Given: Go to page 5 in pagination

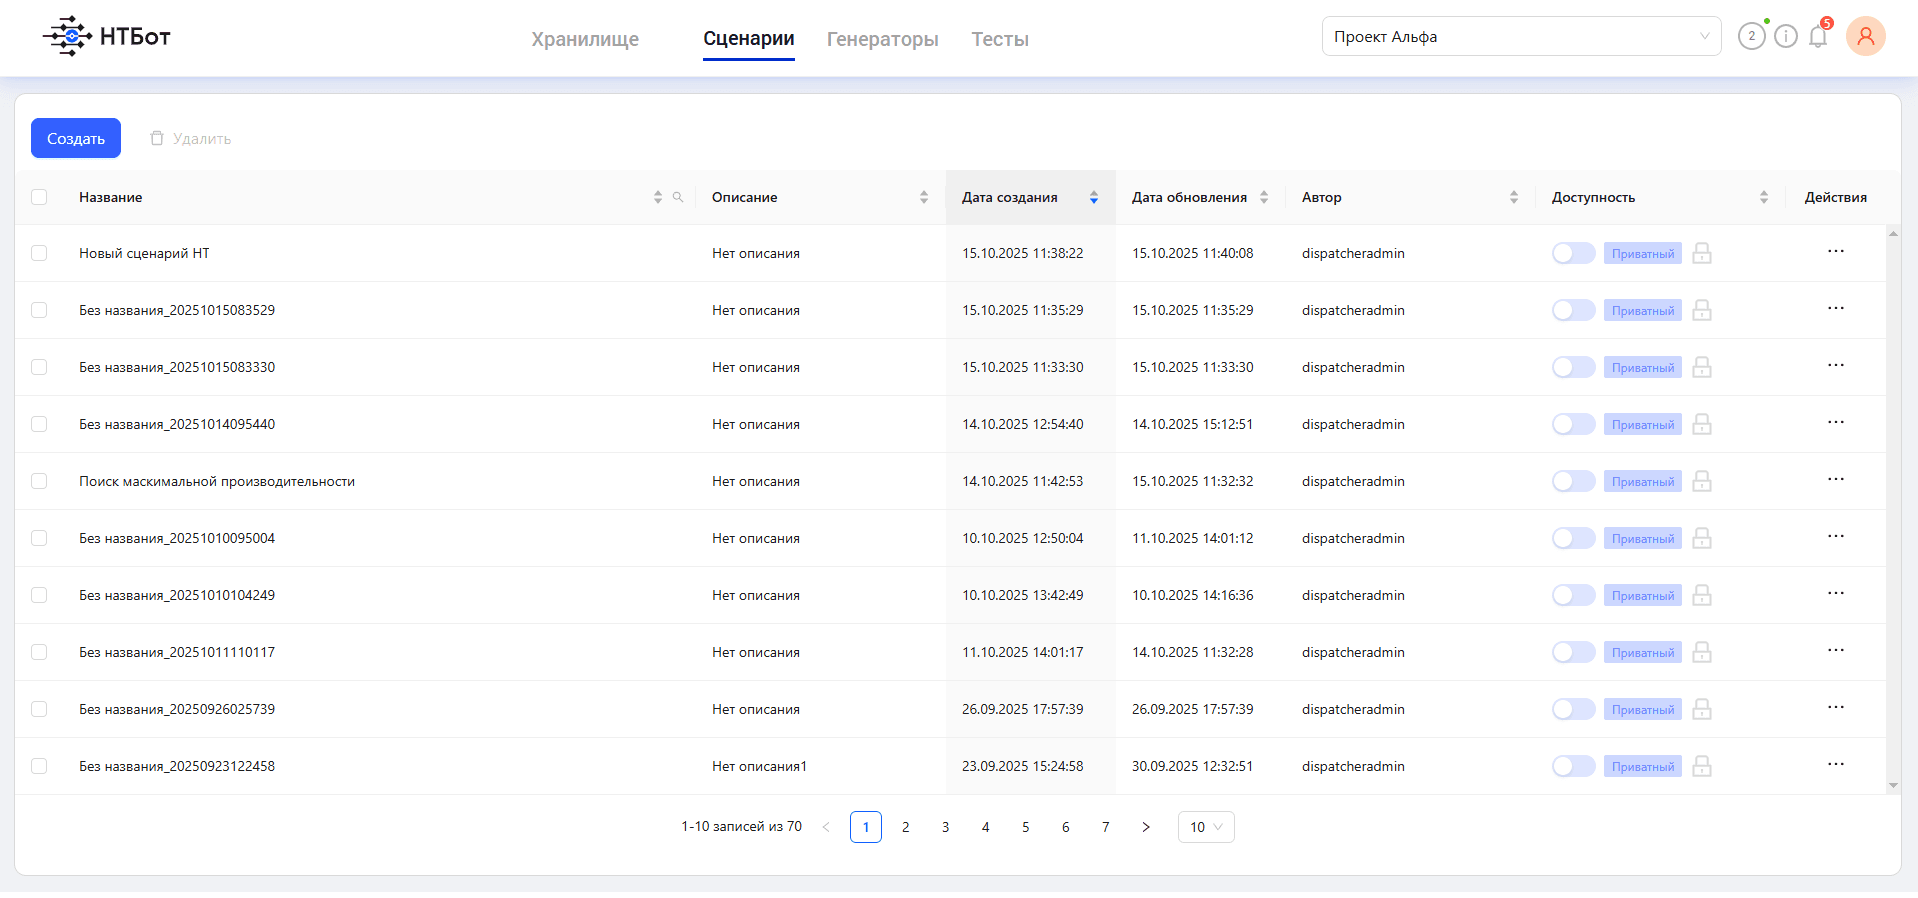Looking at the screenshot, I should (1026, 827).
